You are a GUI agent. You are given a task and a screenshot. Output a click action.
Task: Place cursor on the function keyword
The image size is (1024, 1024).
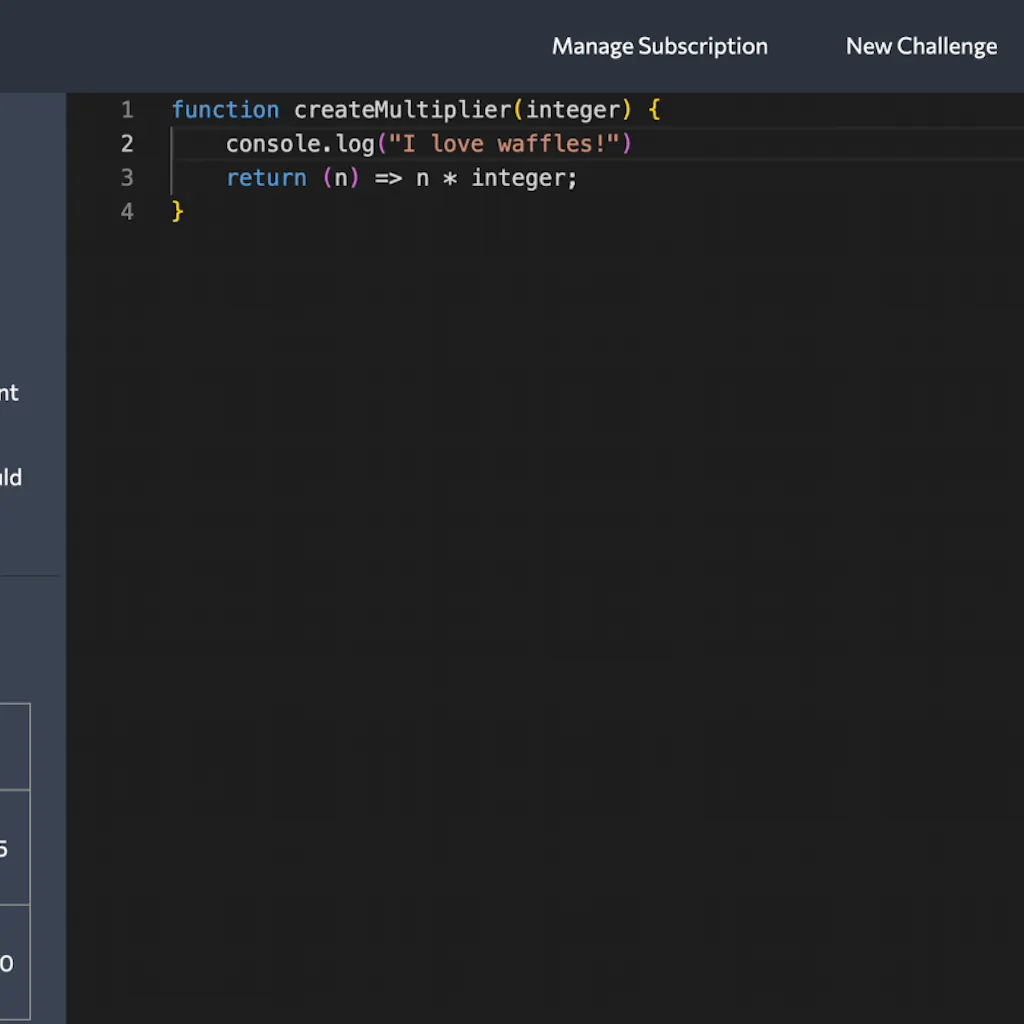pos(225,110)
